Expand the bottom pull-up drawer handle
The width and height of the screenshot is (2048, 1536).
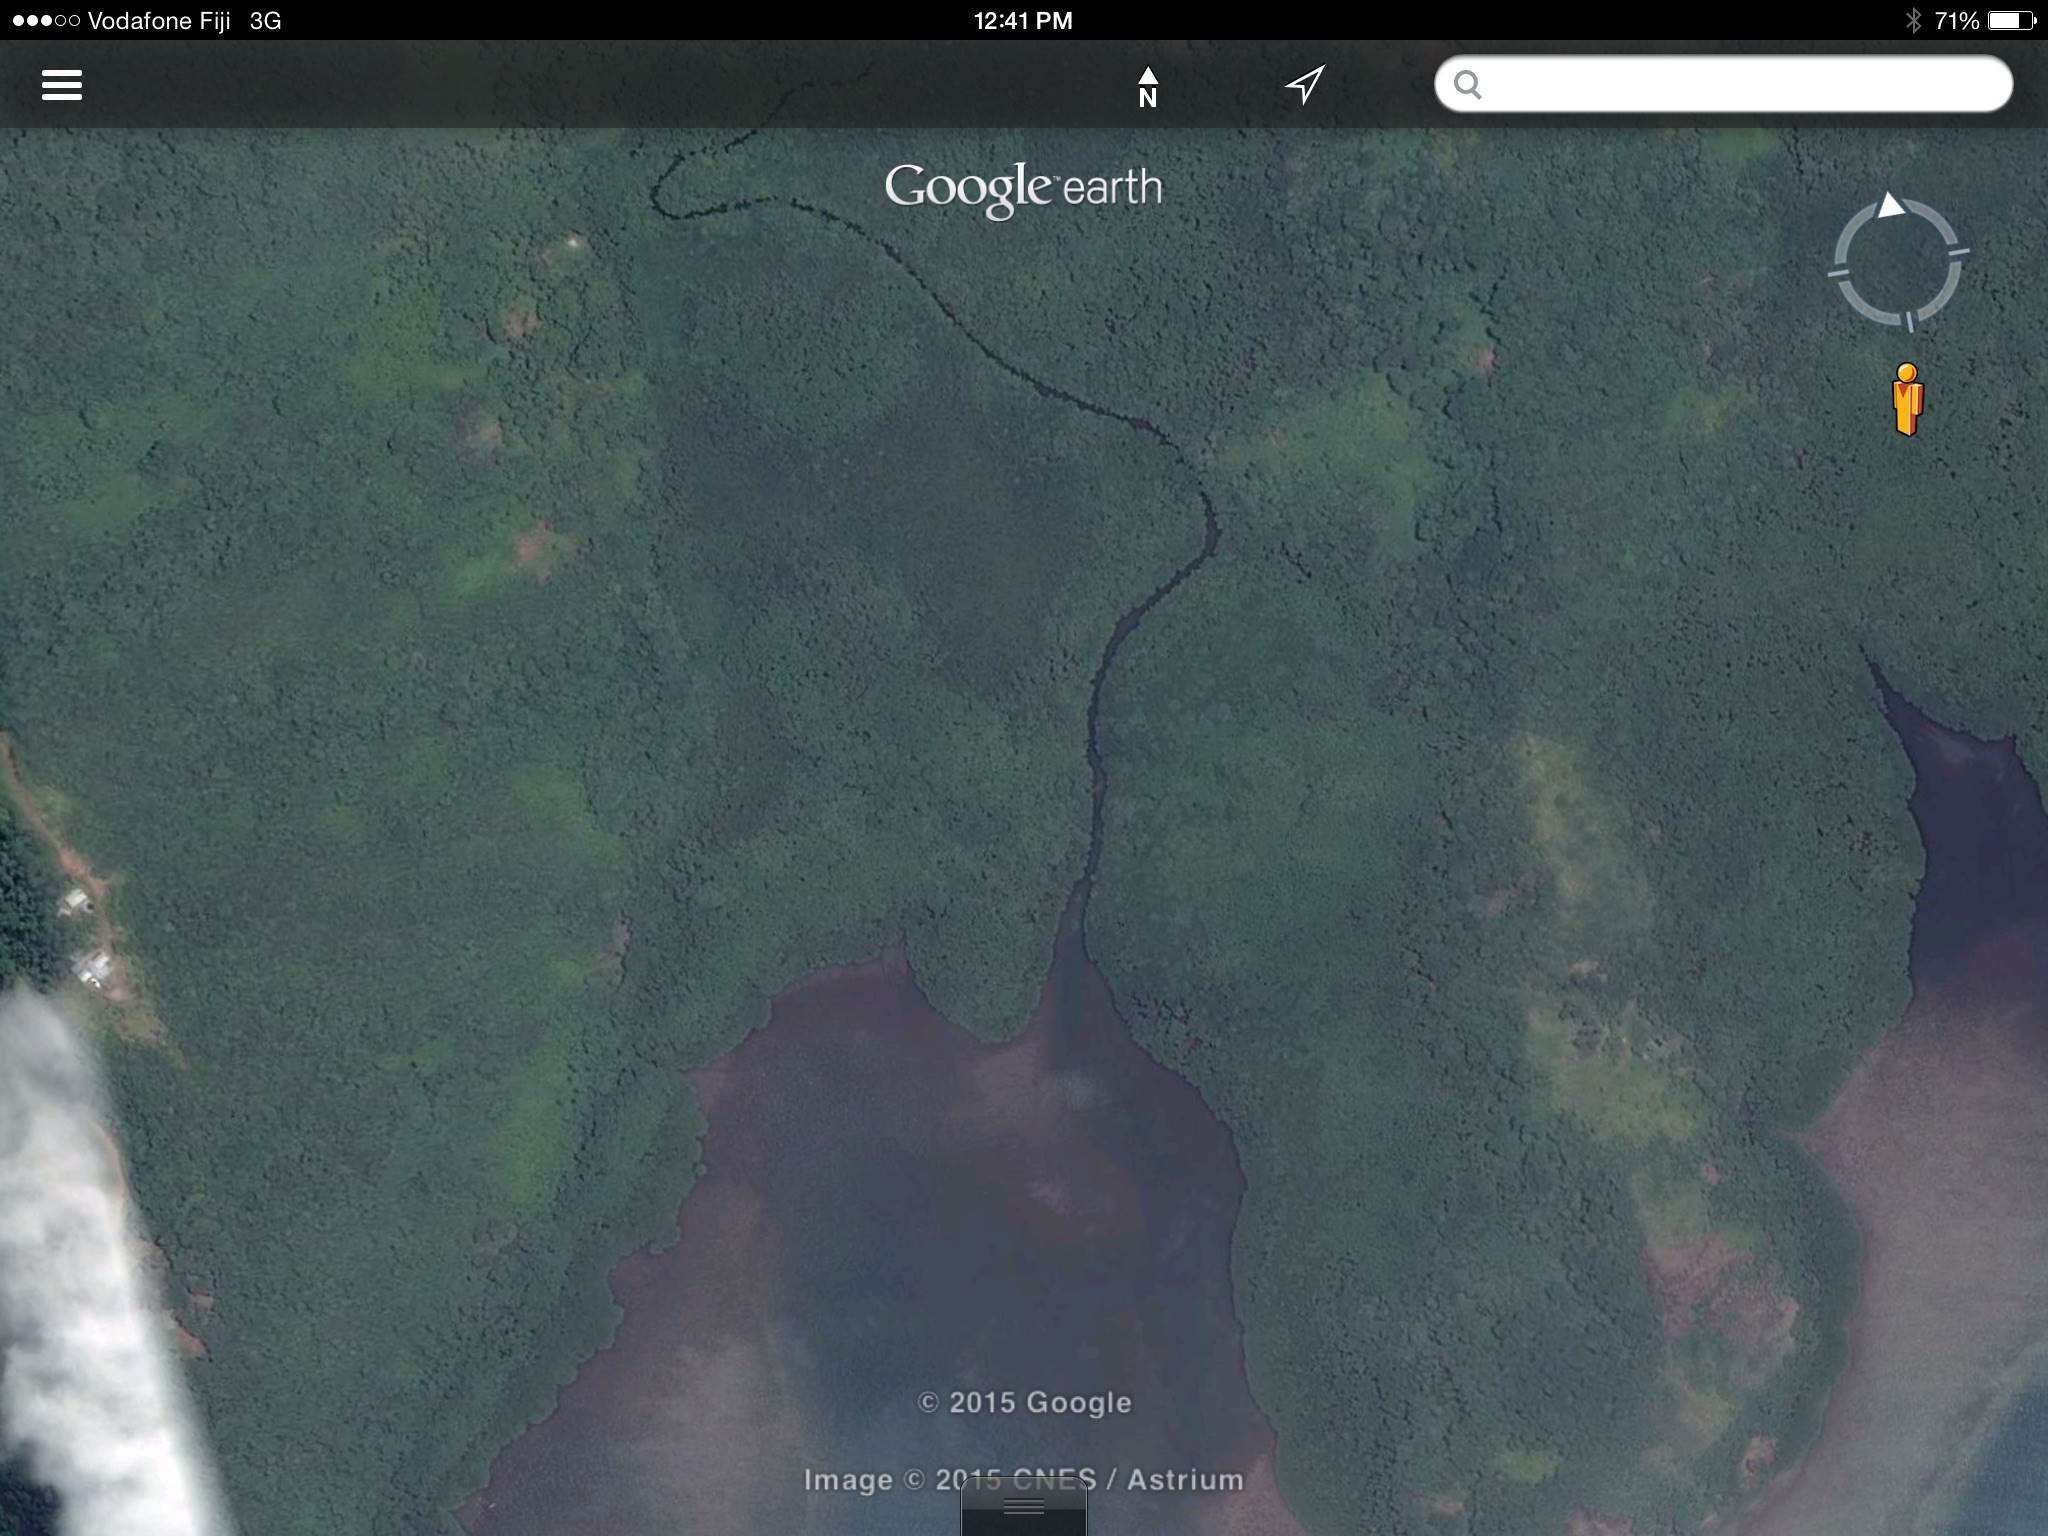[x=1023, y=1507]
